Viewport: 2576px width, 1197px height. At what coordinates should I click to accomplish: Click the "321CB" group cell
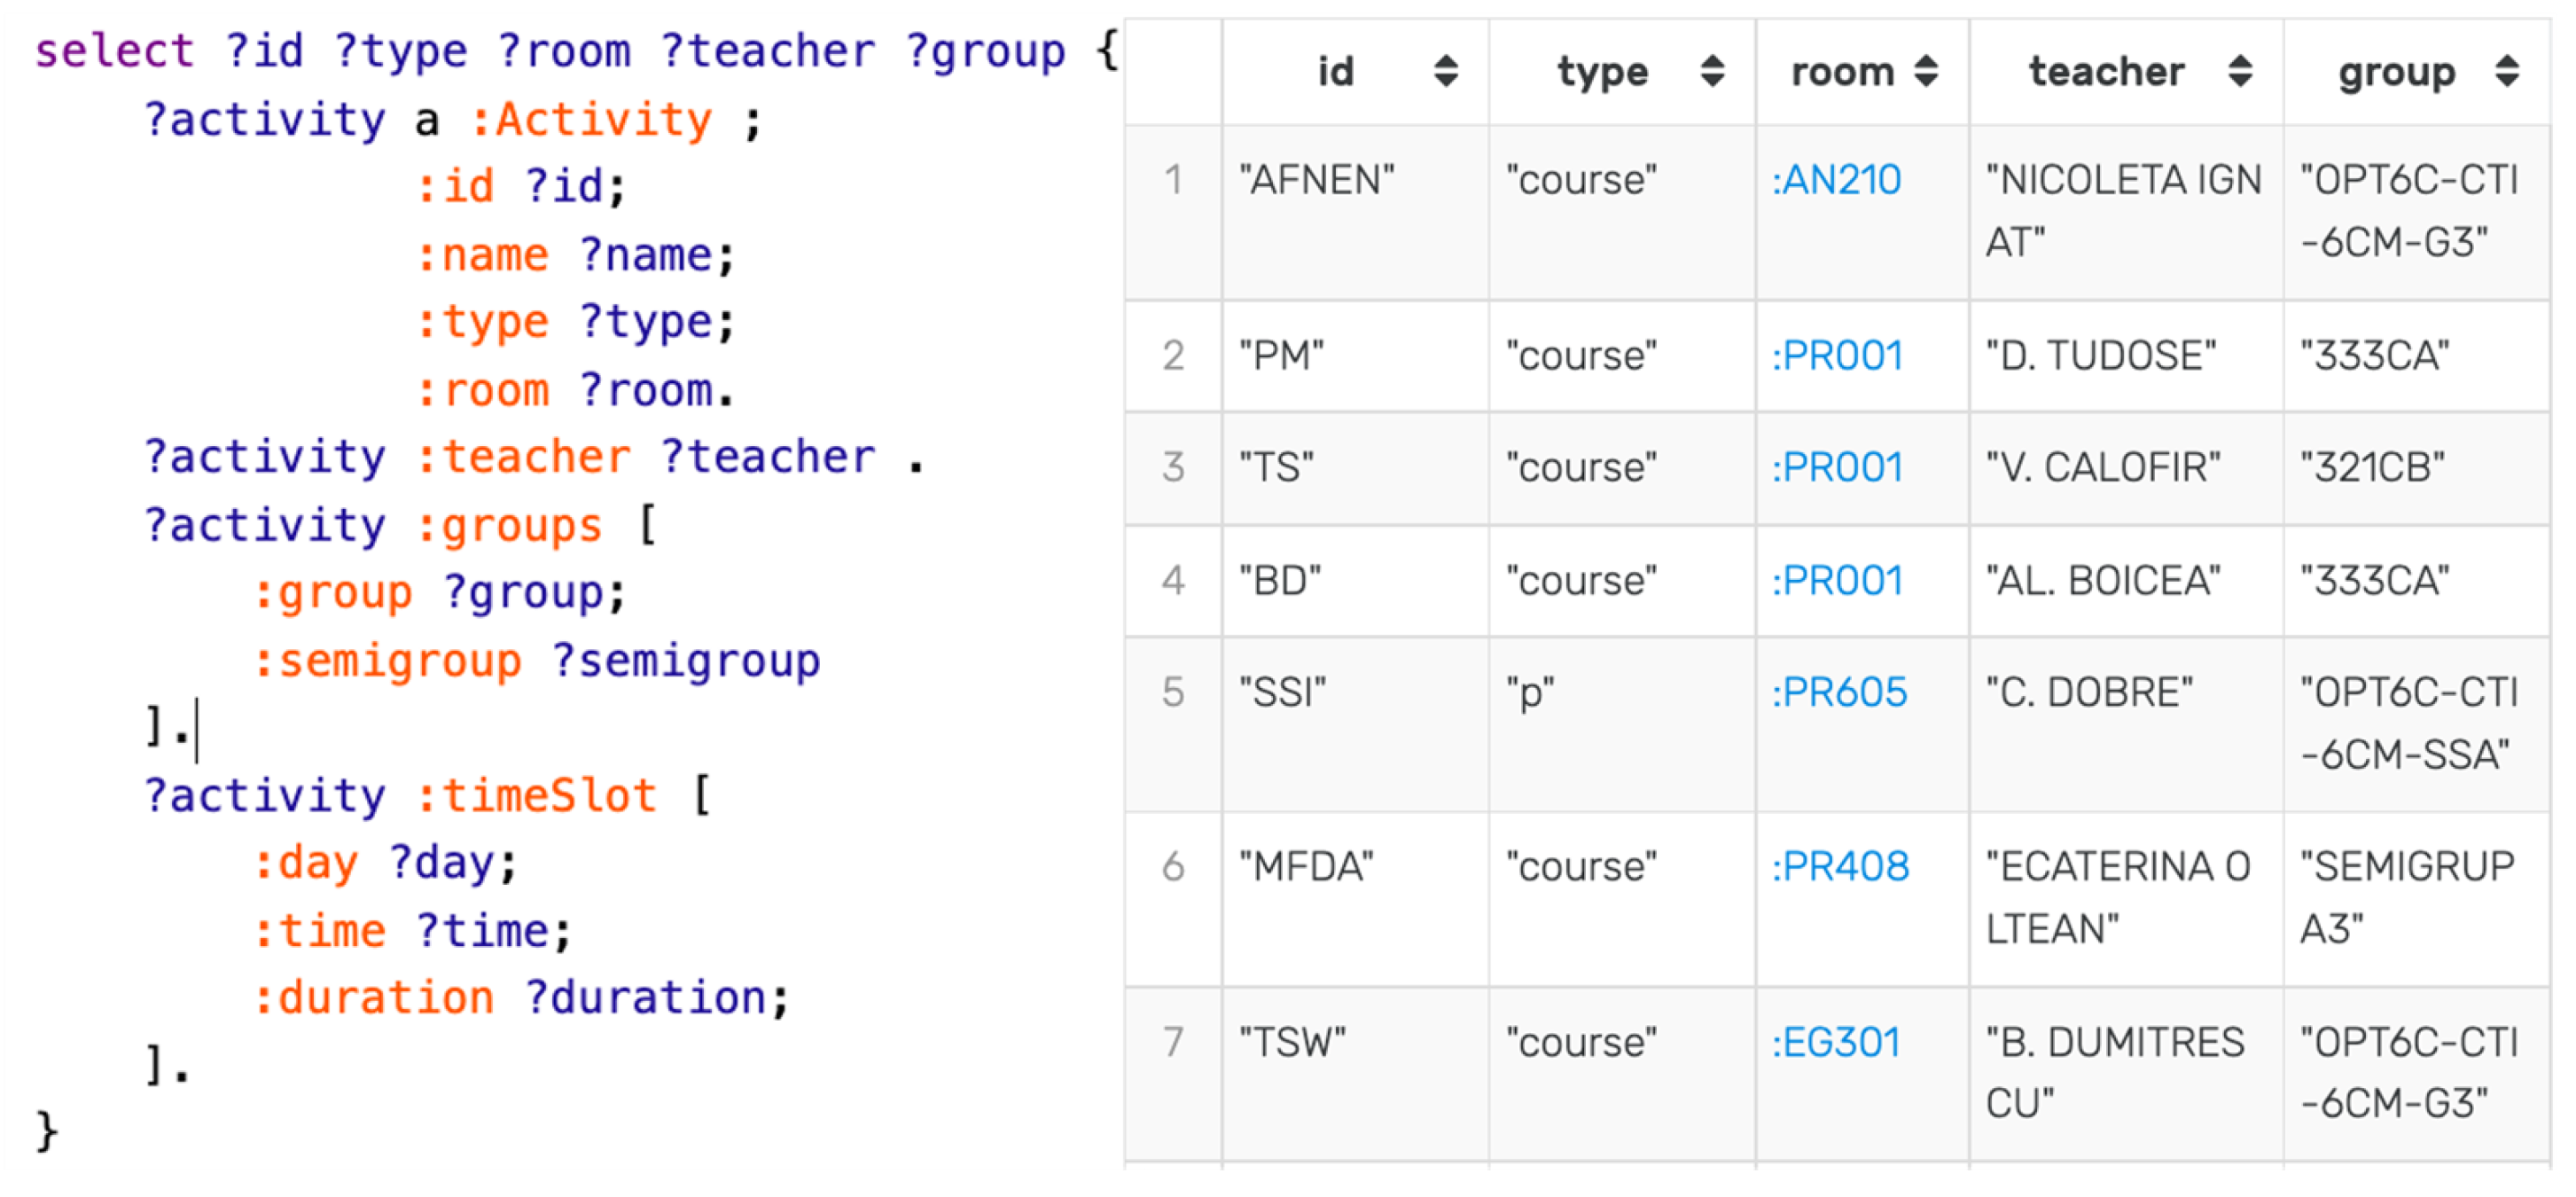[2372, 467]
